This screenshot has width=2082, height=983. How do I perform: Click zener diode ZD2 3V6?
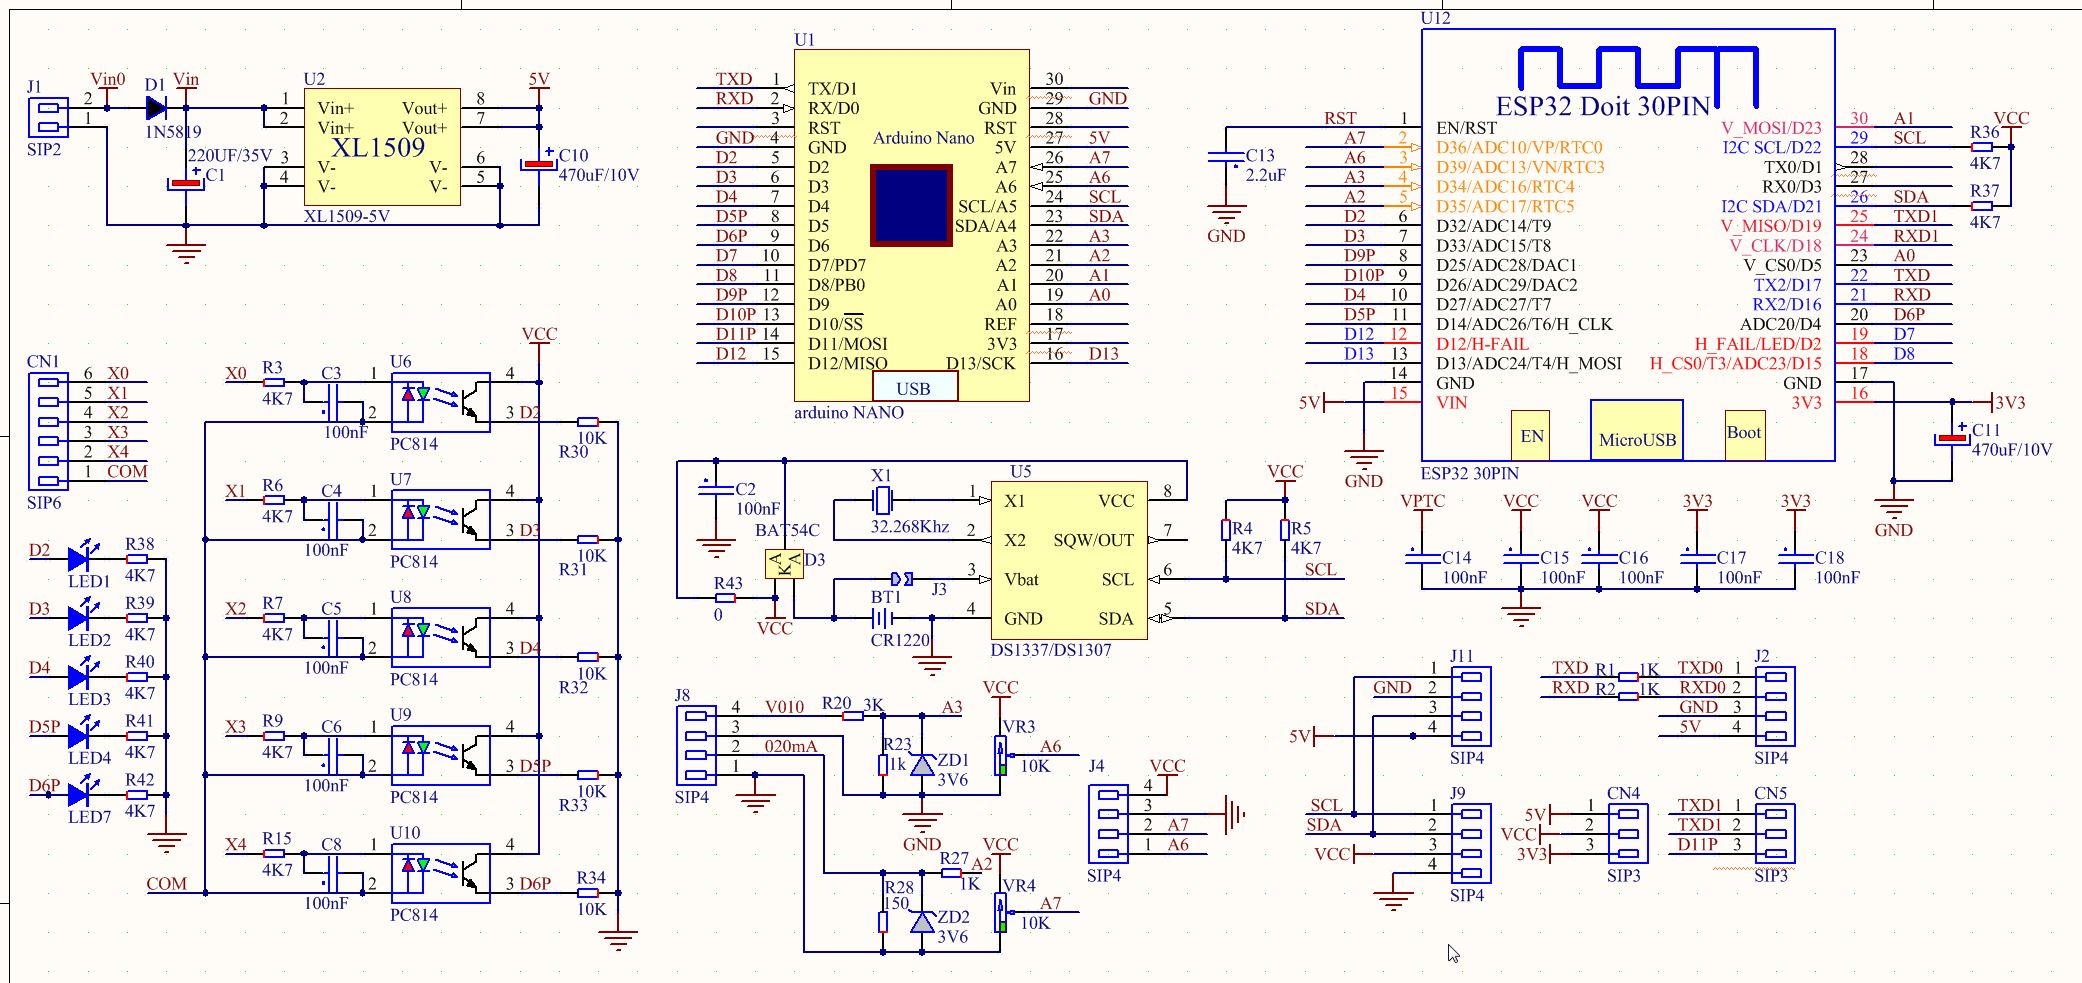[922, 921]
